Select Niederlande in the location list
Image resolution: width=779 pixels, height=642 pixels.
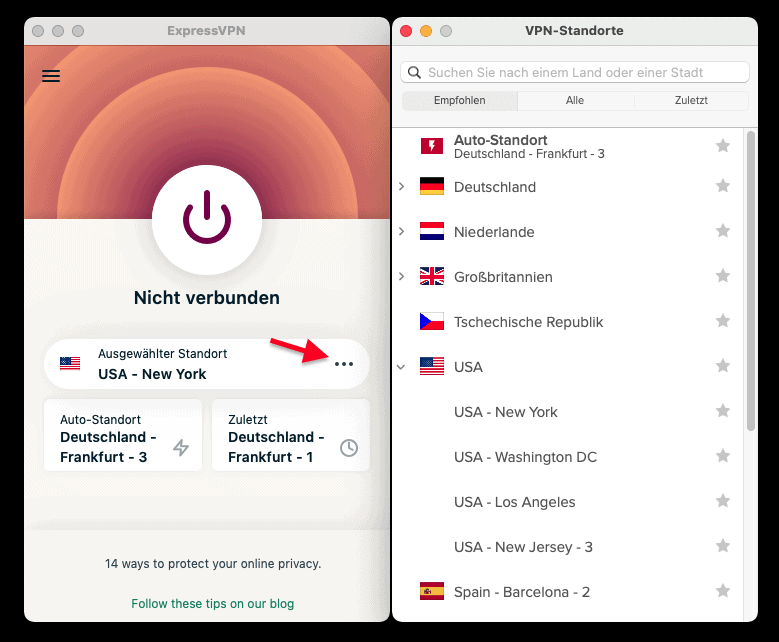tap(569, 232)
